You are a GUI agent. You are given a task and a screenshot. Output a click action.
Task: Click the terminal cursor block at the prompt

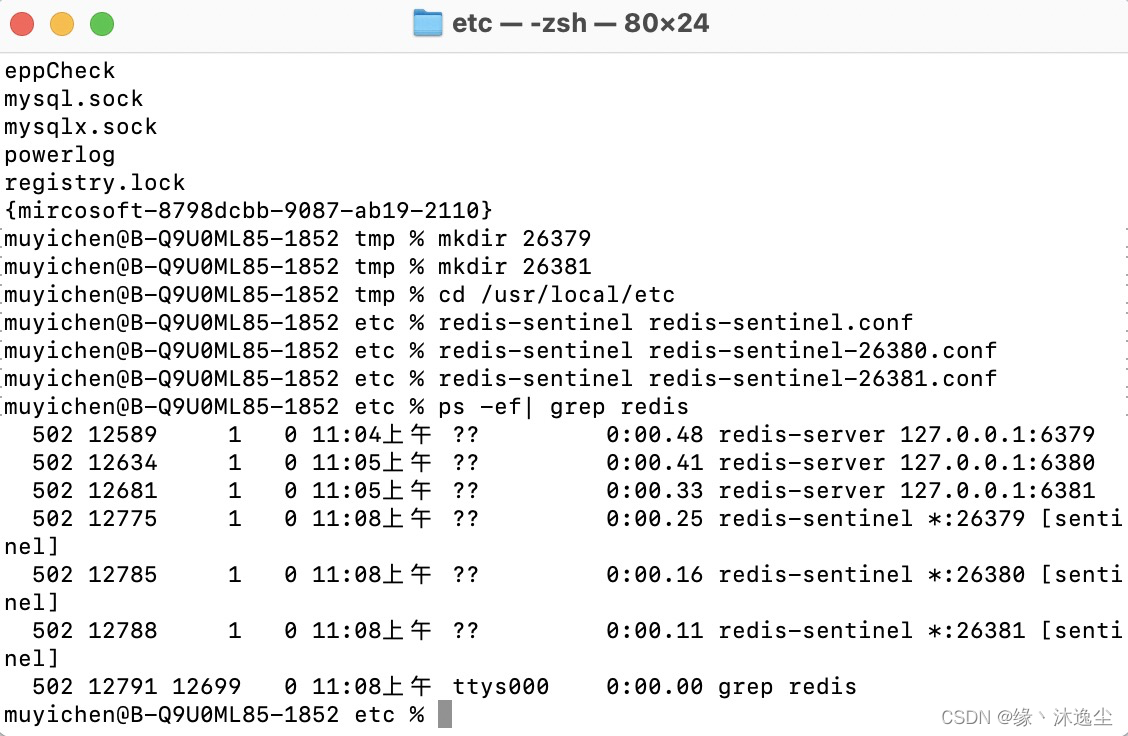click(x=445, y=714)
